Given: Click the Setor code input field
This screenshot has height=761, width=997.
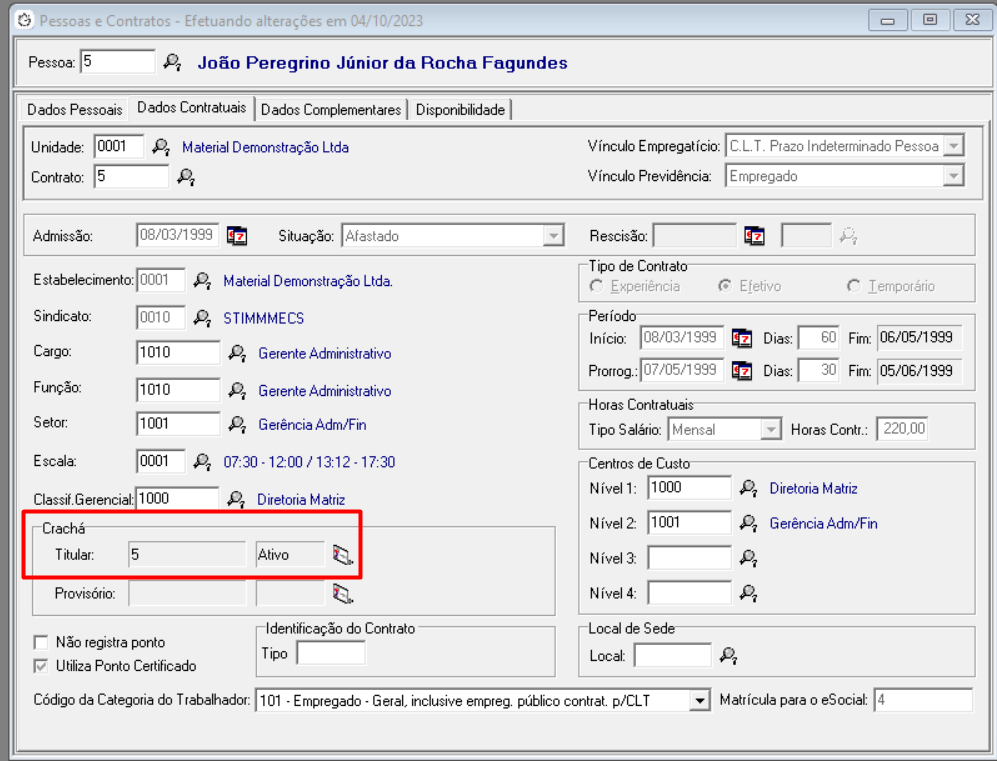Looking at the screenshot, I should pos(177,424).
